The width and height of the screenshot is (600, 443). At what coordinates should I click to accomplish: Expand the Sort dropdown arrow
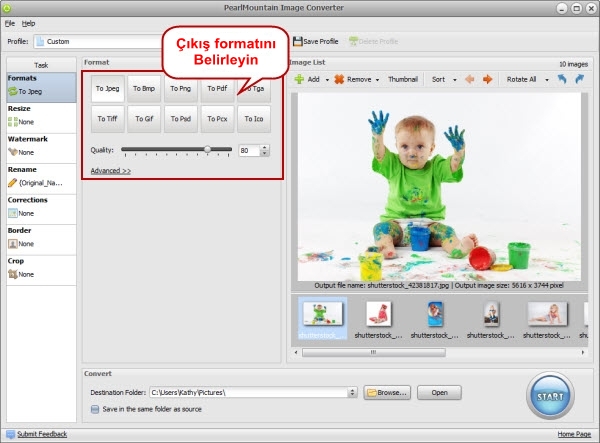tap(454, 79)
